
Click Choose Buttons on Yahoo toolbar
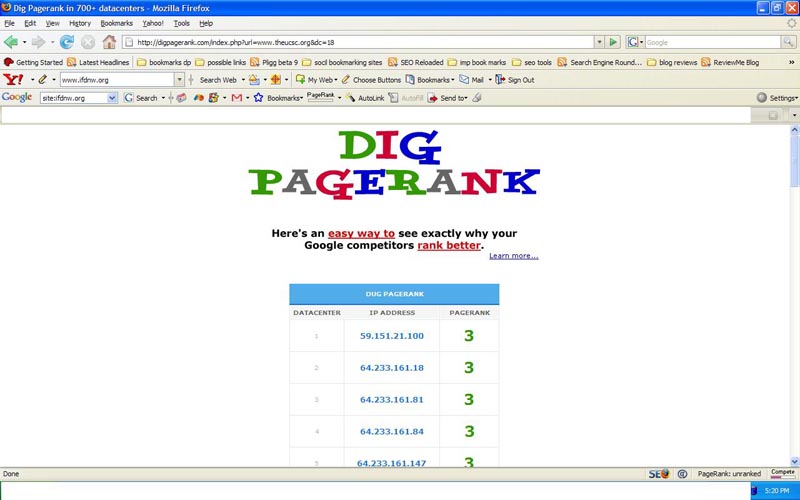[x=371, y=80]
